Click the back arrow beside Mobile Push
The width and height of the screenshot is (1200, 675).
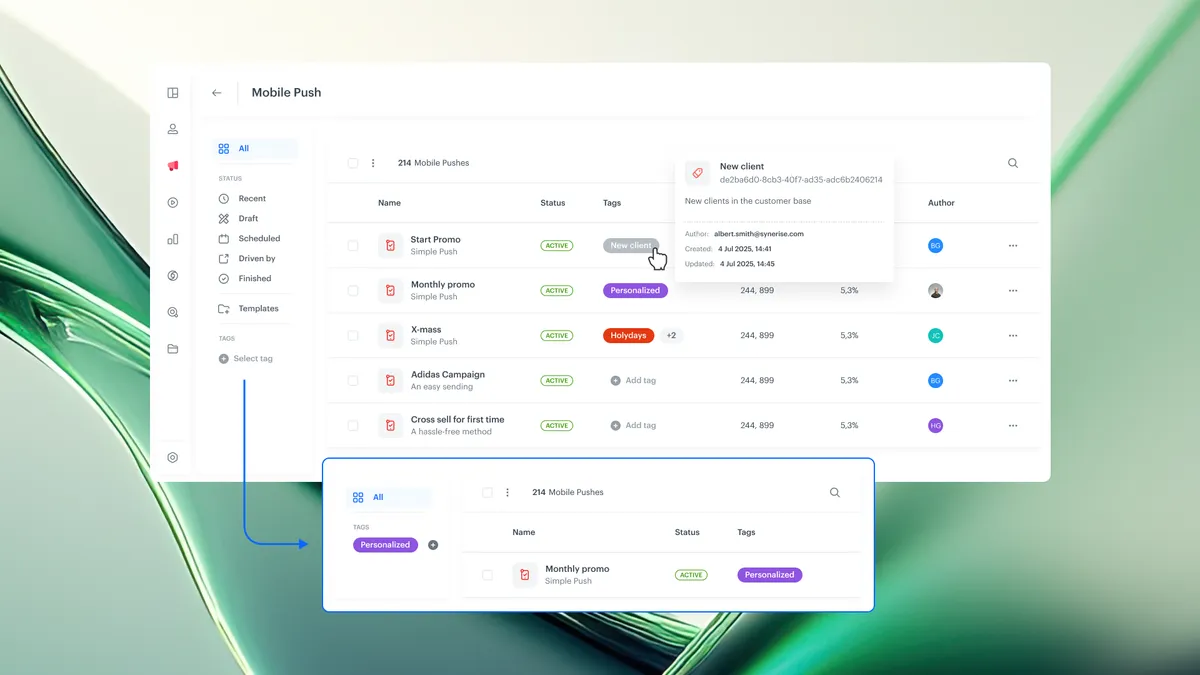[x=217, y=93]
